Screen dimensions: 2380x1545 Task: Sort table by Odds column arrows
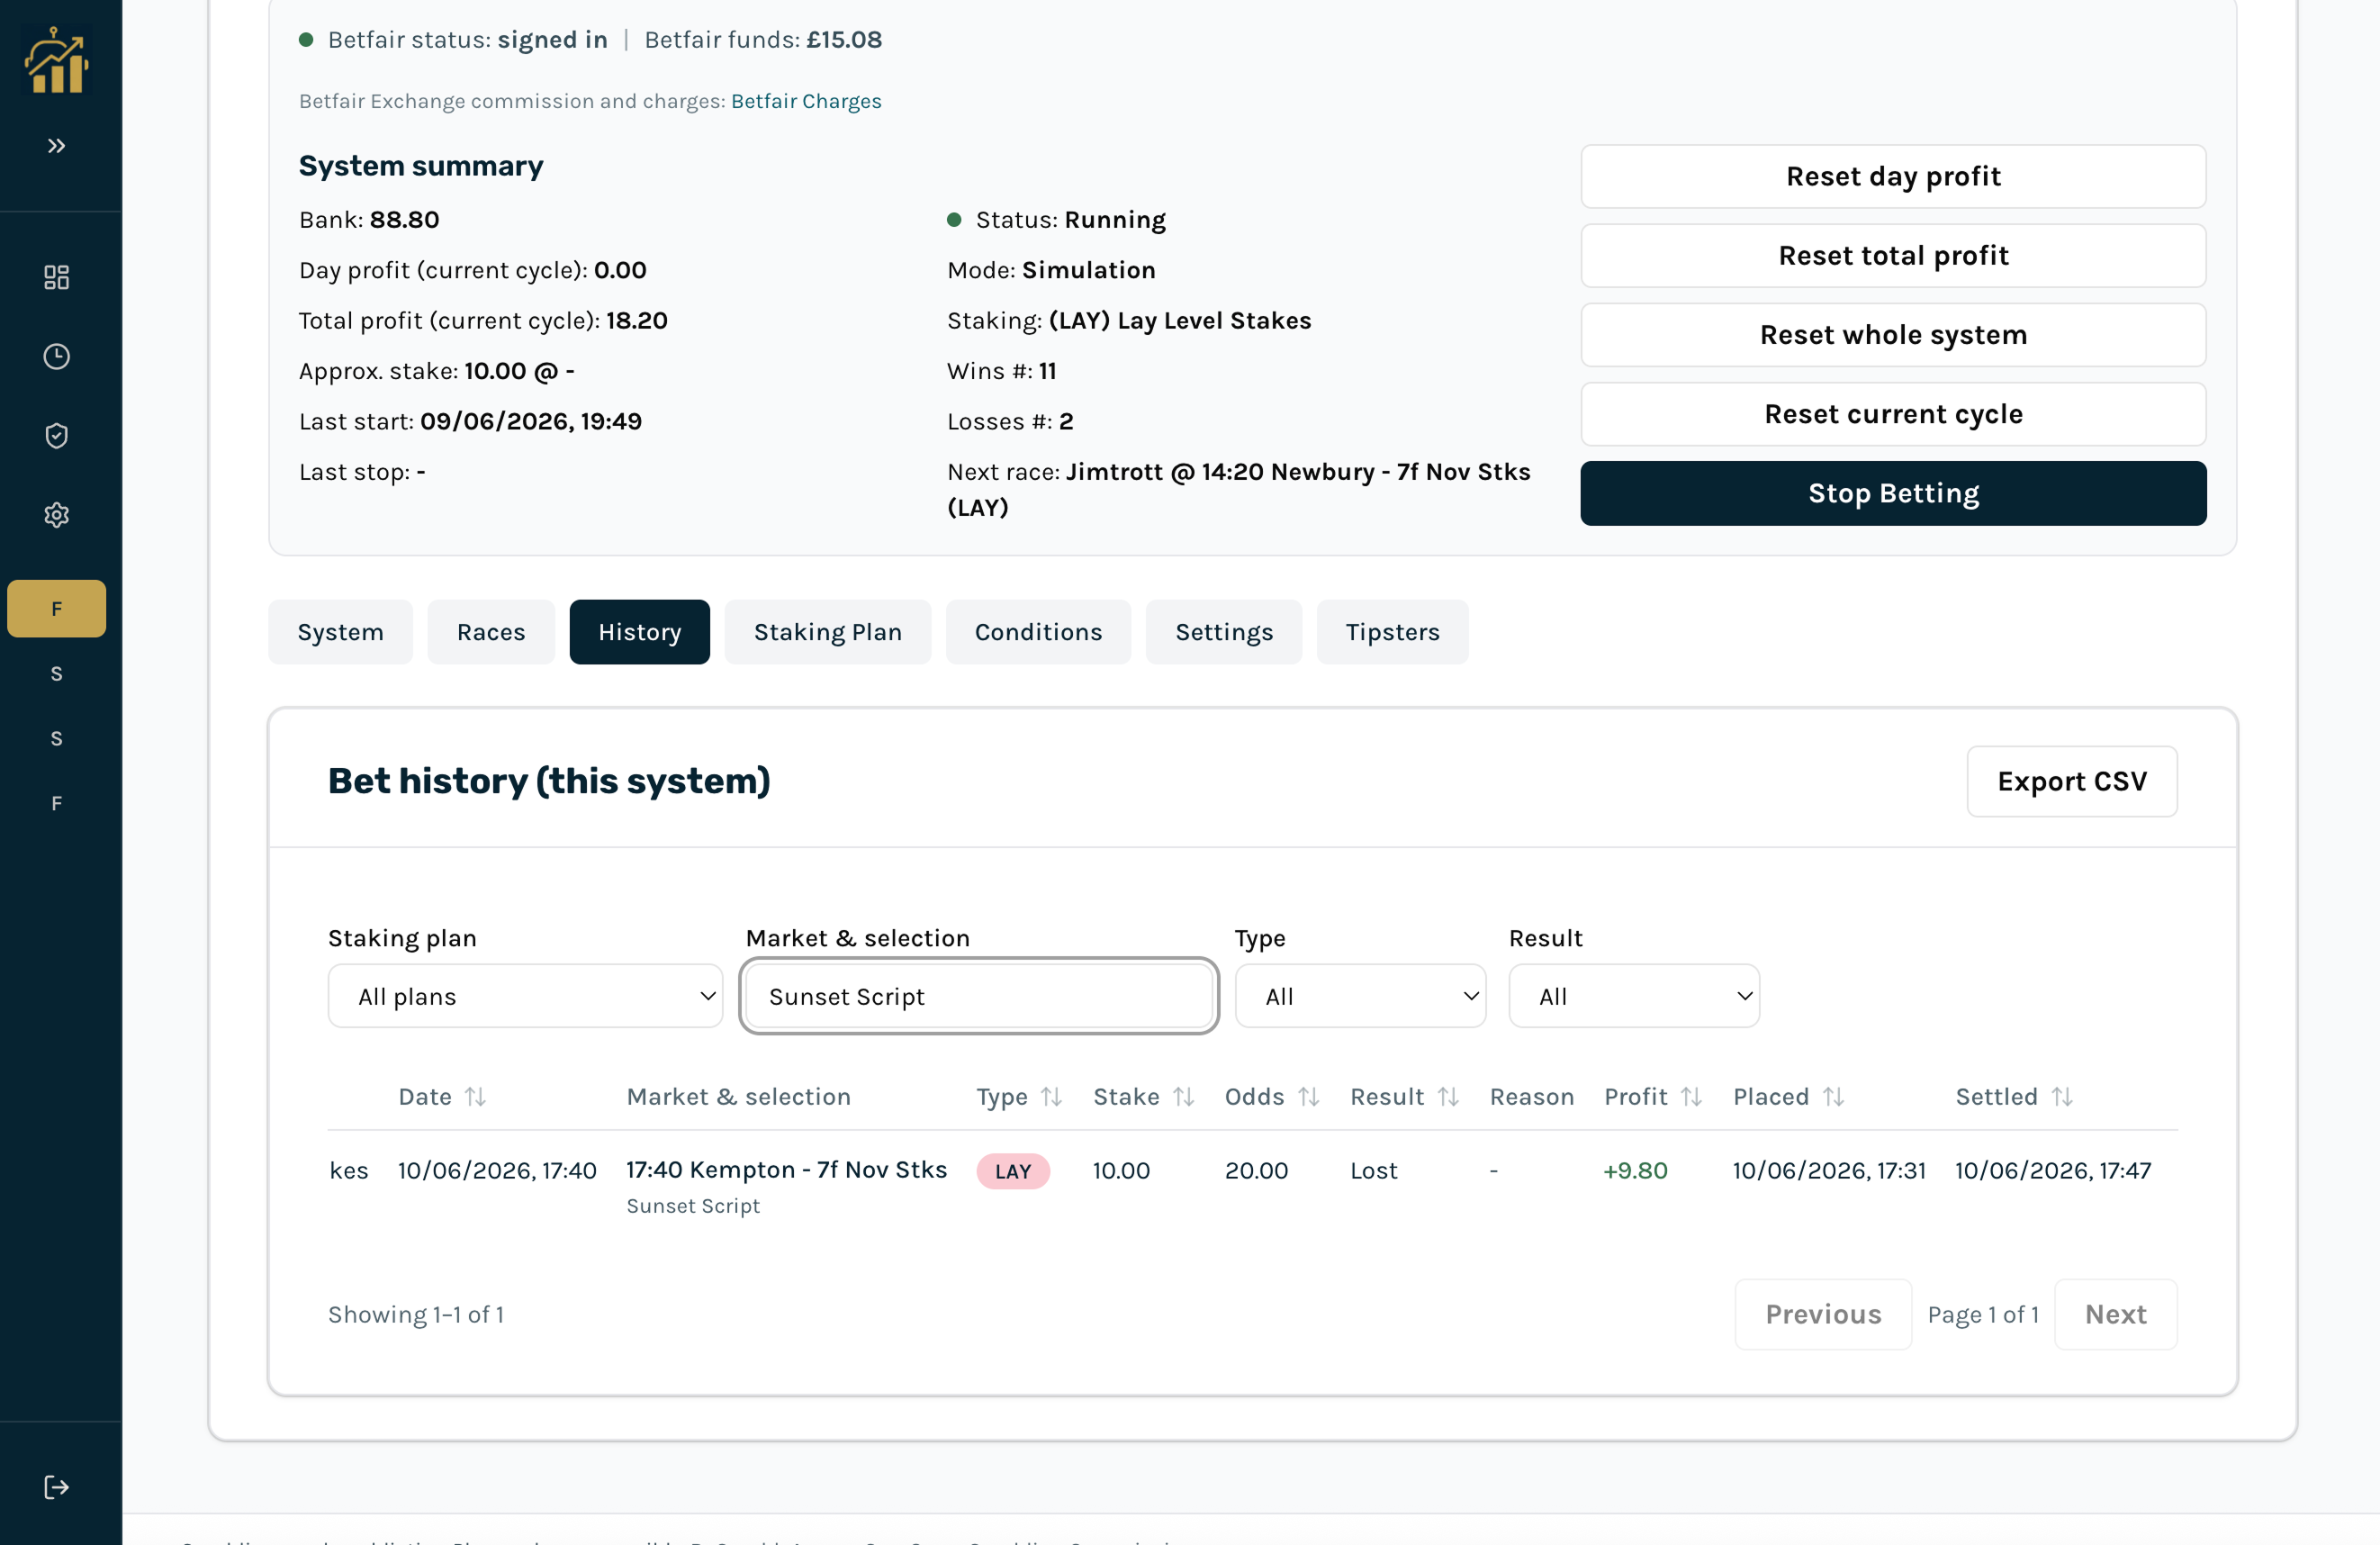coord(1309,1097)
